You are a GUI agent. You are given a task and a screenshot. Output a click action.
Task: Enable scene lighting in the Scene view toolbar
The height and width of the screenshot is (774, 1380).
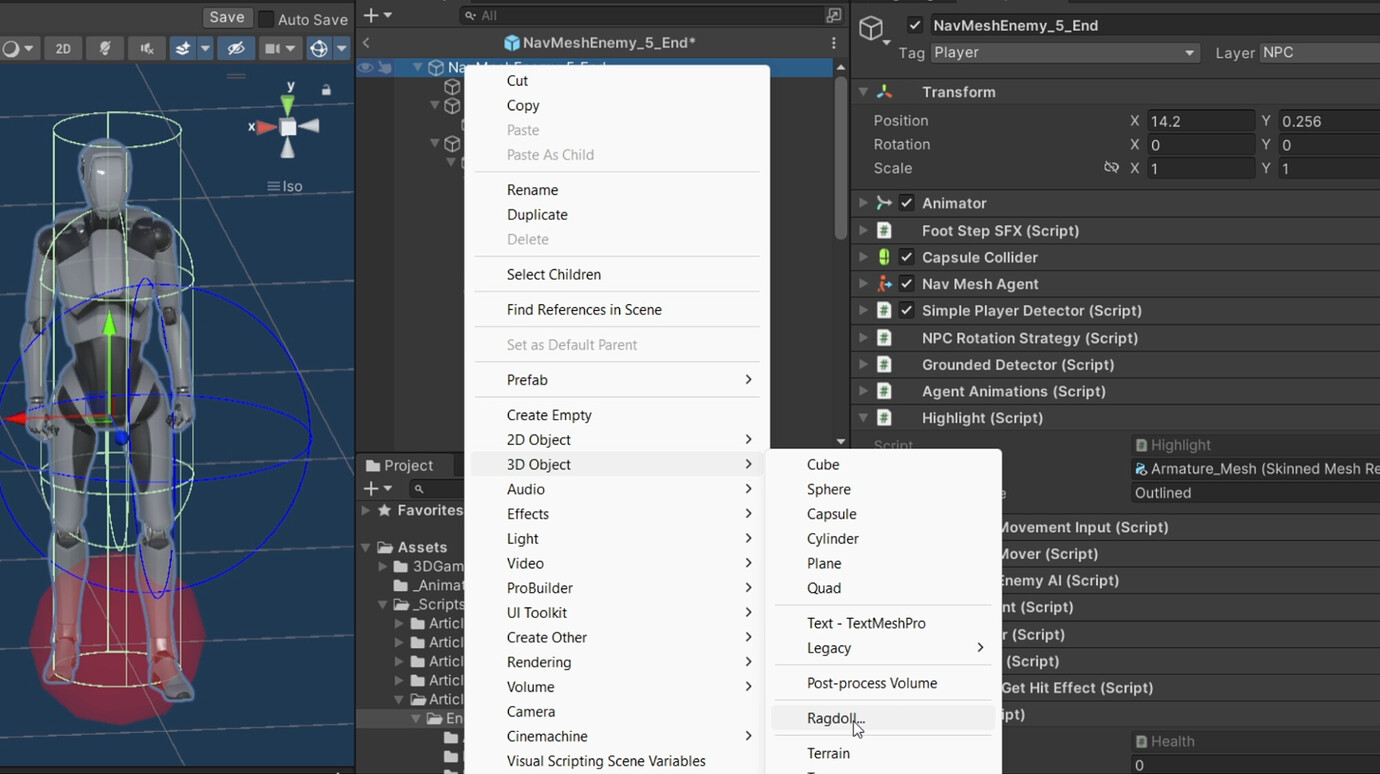point(105,48)
